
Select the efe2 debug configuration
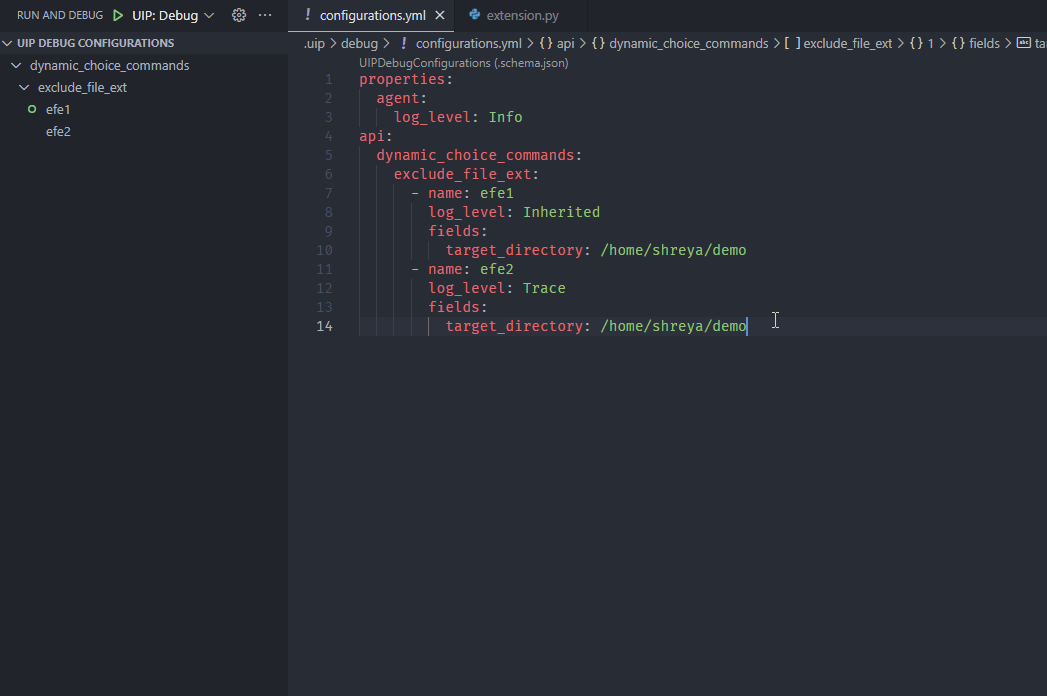click(x=58, y=131)
